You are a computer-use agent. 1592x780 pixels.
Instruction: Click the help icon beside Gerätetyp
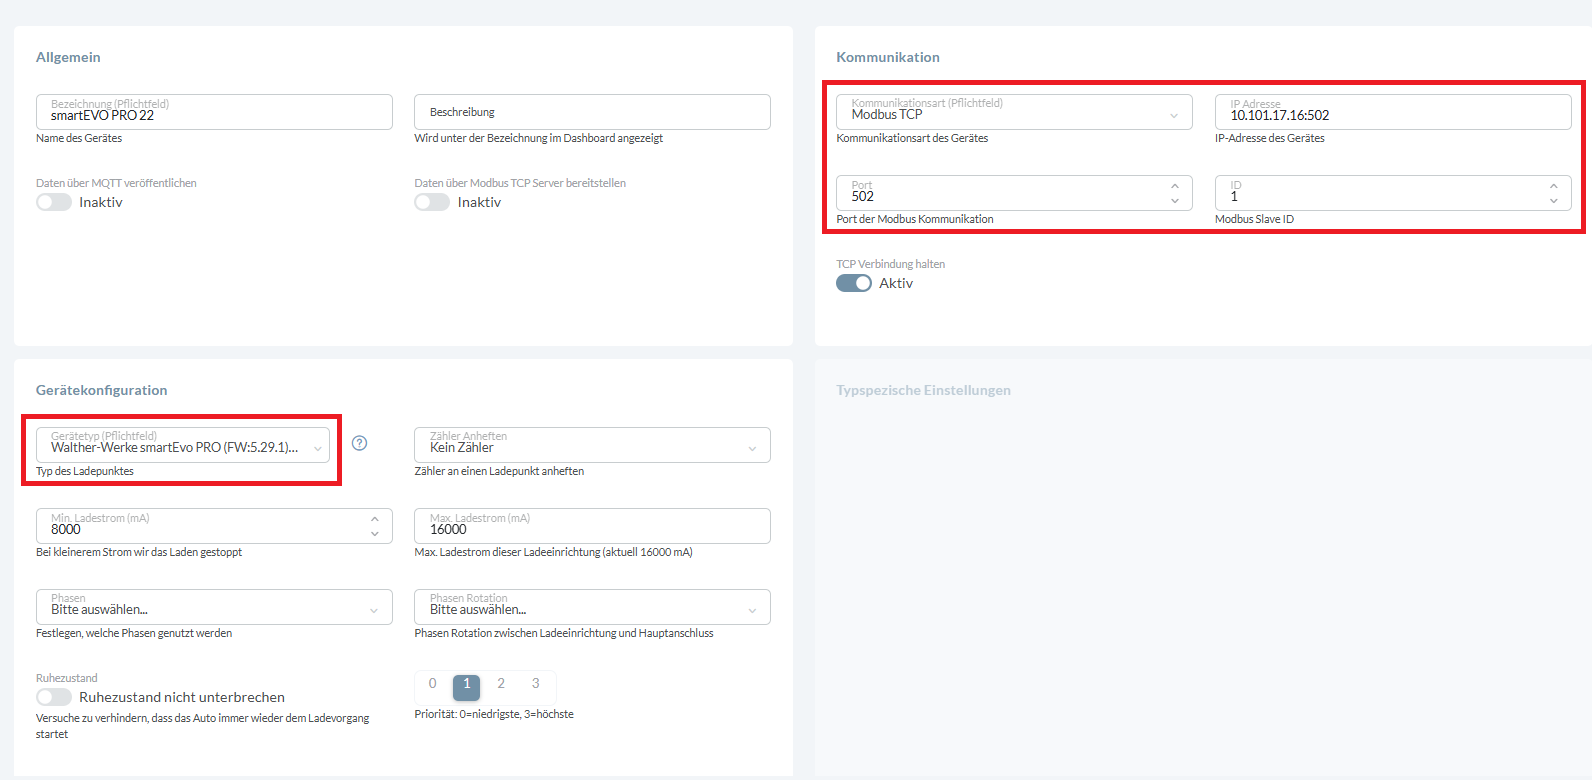[360, 443]
